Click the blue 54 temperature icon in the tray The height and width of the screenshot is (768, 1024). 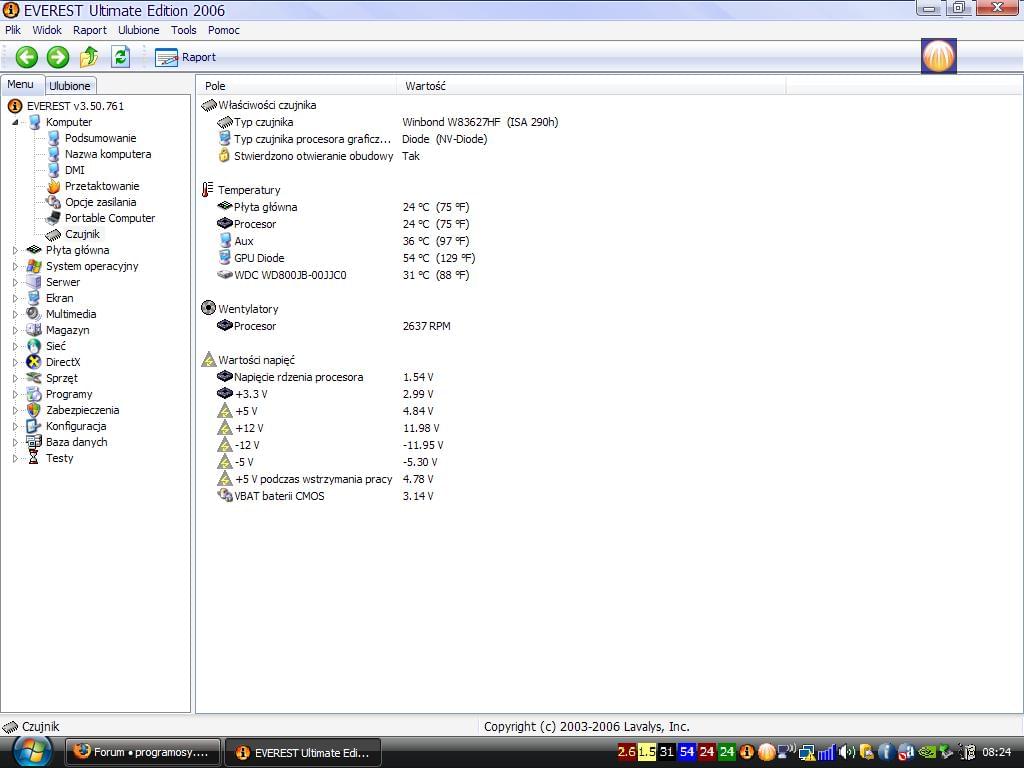[x=687, y=752]
